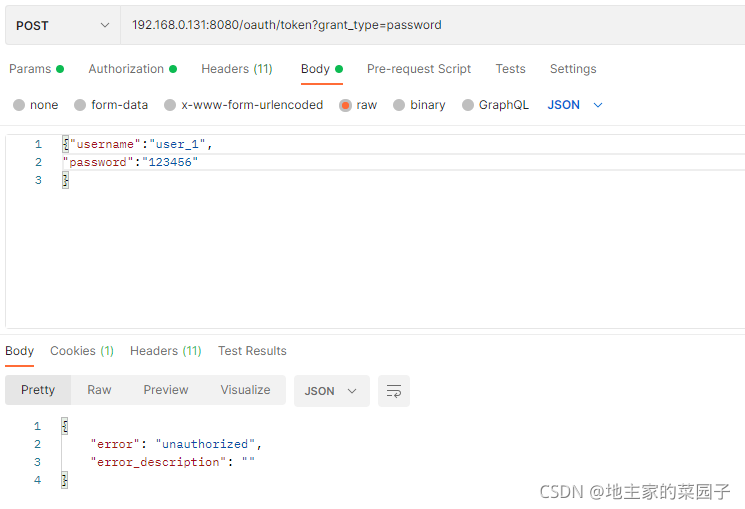Open the blue JSON body format dropdown

[575, 105]
